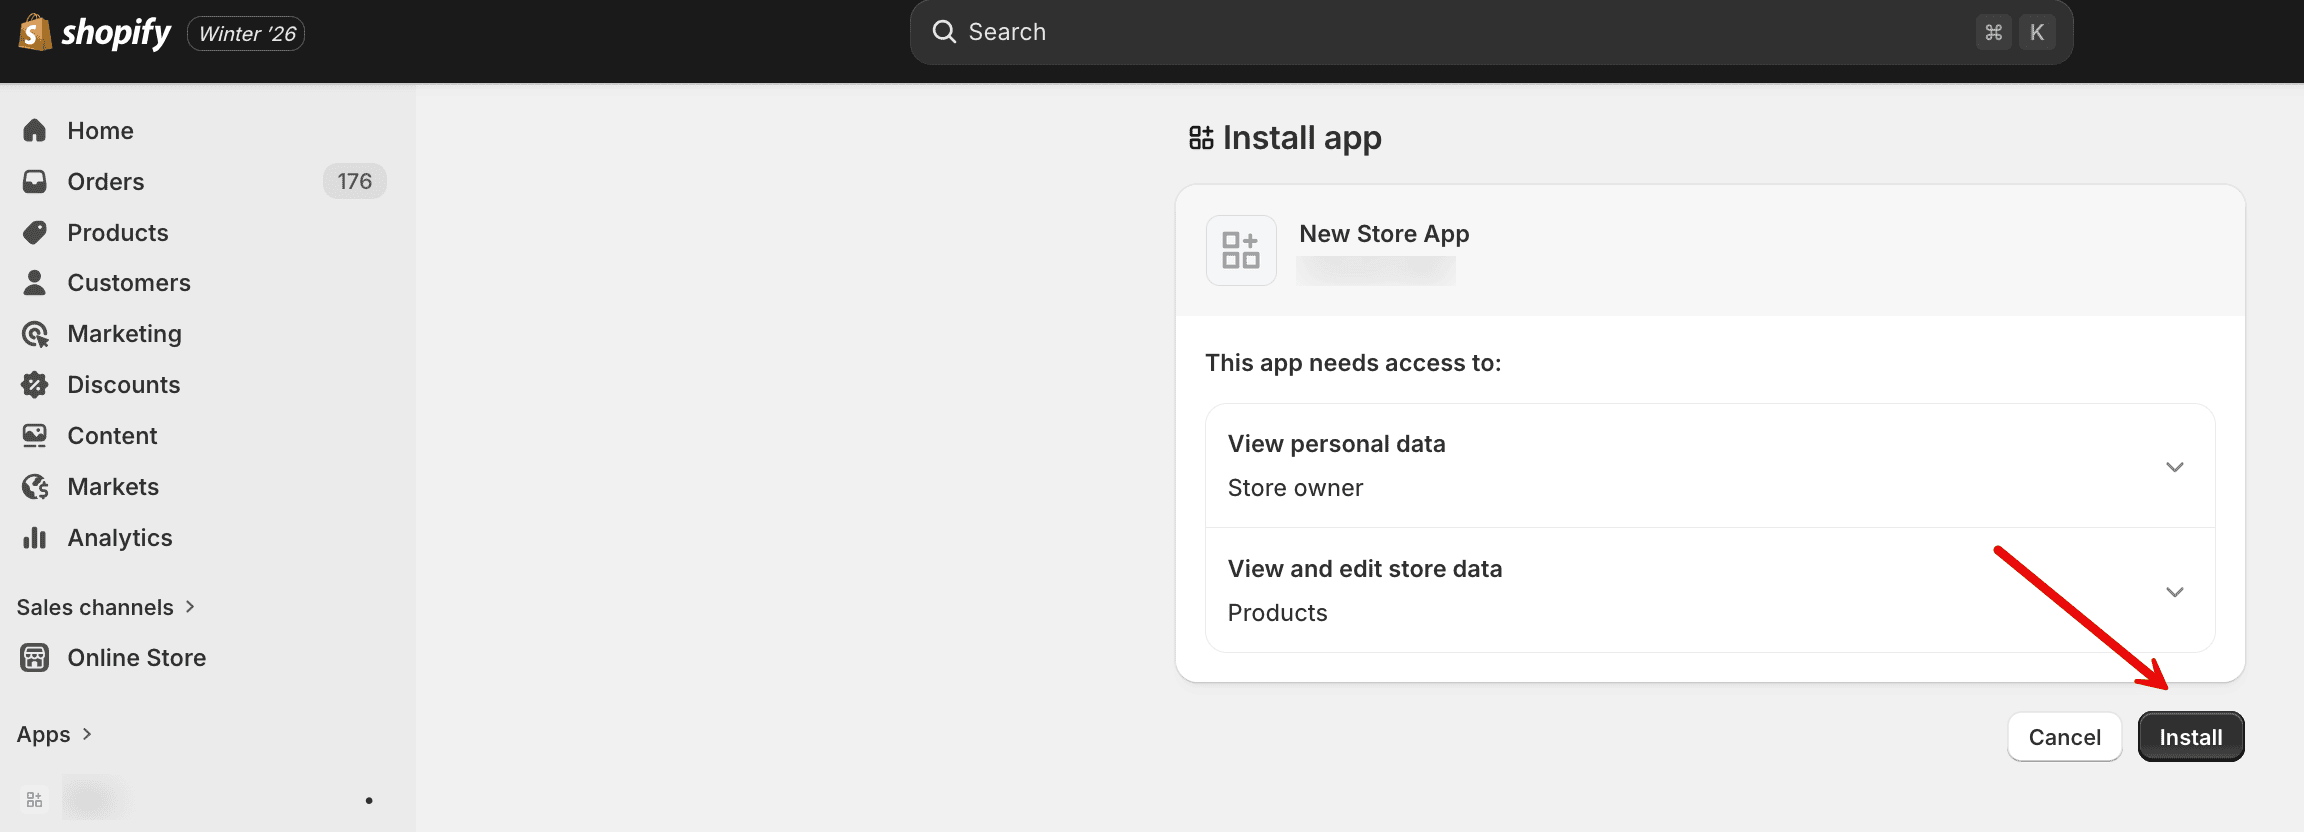Click the Shopify bag logo icon
Image resolution: width=2304 pixels, height=832 pixels.
point(35,33)
